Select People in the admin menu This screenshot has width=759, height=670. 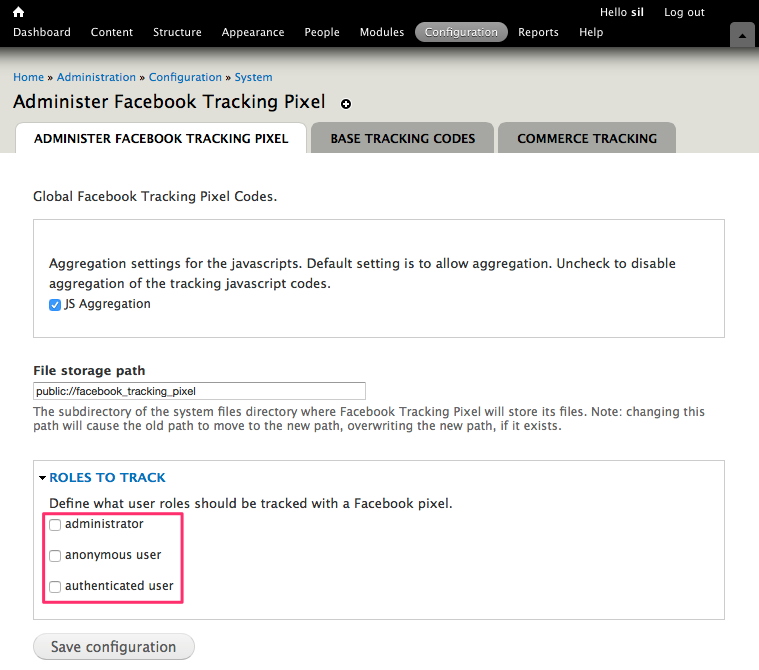(x=322, y=32)
